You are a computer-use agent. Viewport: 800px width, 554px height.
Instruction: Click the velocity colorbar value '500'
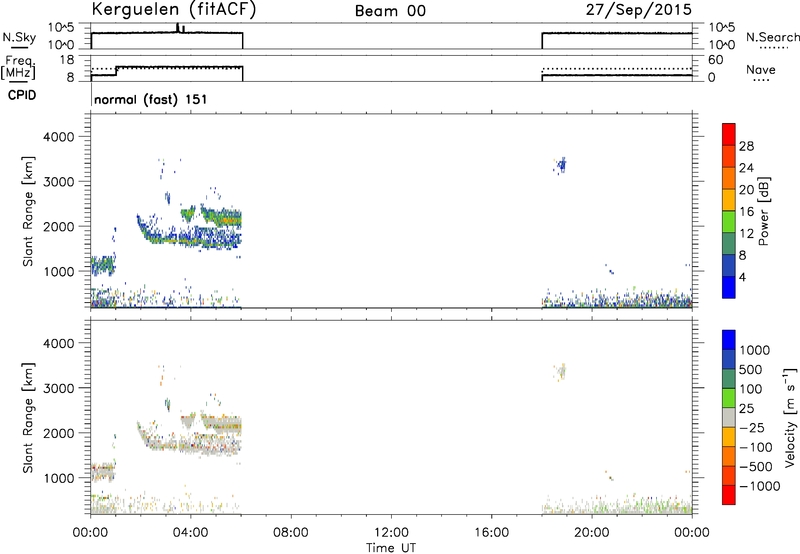coord(751,369)
